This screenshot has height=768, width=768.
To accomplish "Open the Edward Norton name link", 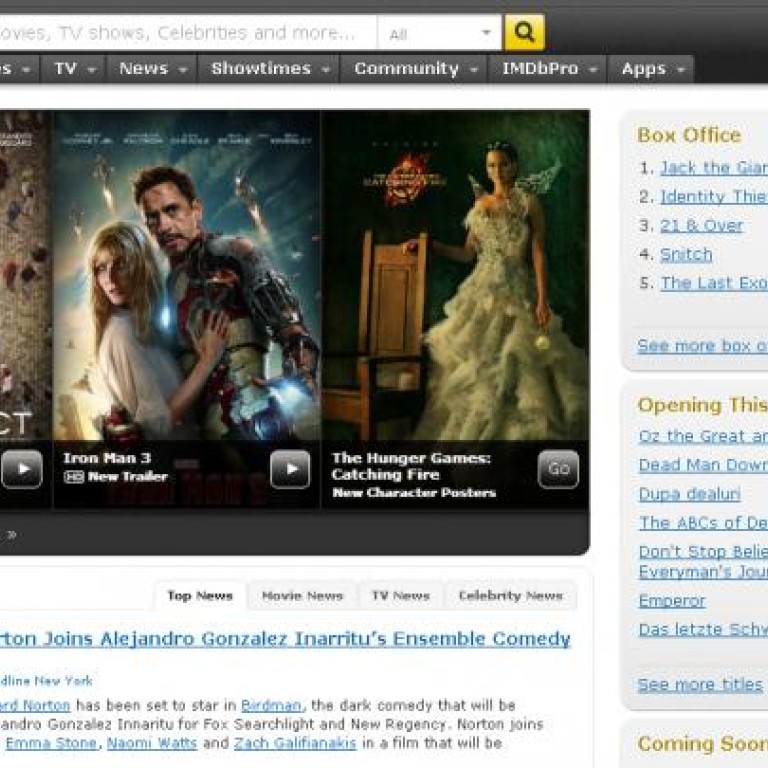I will click(x=35, y=705).
